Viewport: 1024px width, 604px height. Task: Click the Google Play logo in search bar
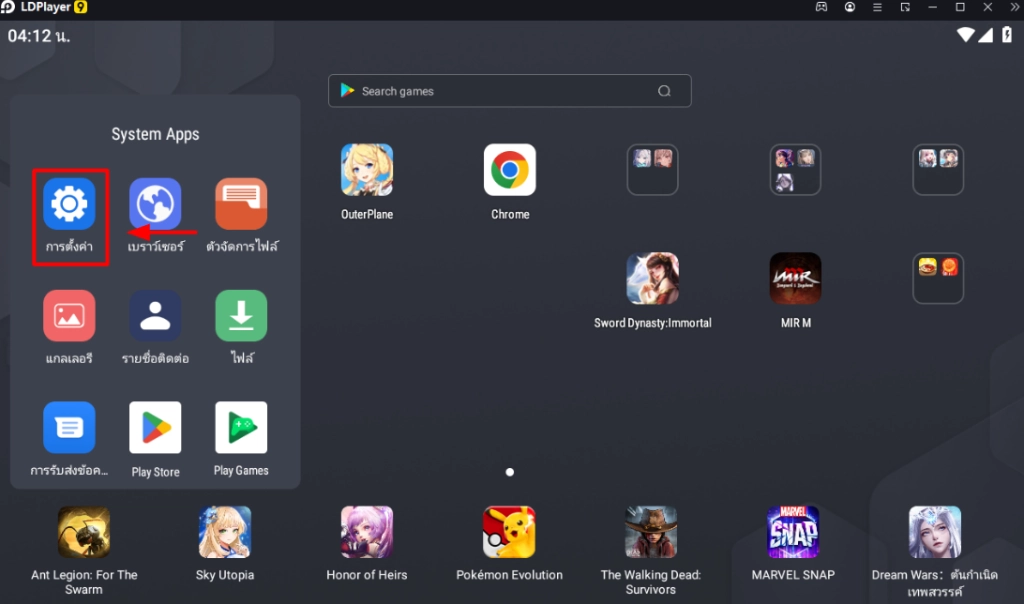[347, 91]
